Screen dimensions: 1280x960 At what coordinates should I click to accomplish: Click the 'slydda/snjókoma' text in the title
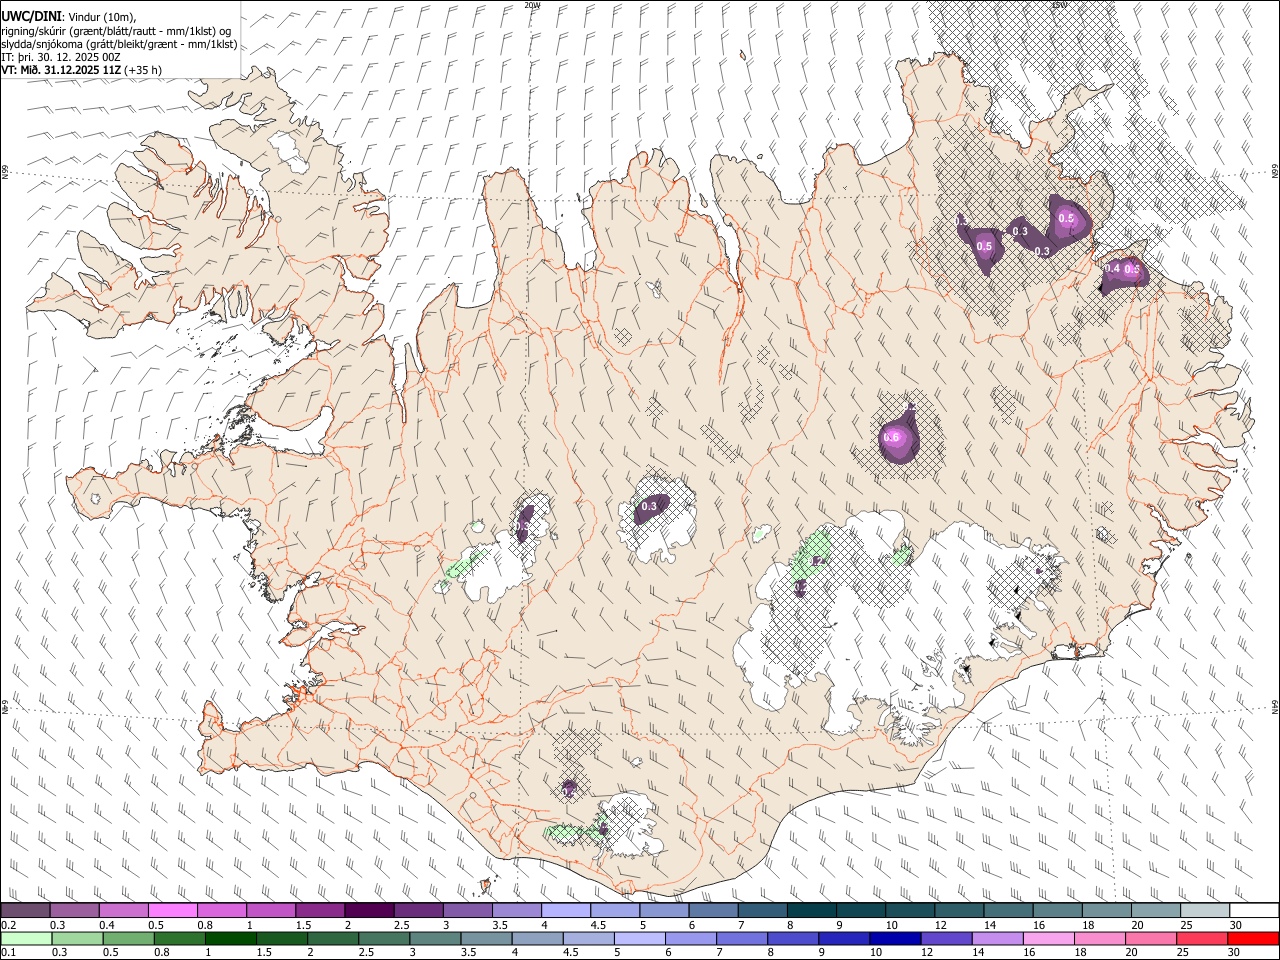tap(43, 44)
